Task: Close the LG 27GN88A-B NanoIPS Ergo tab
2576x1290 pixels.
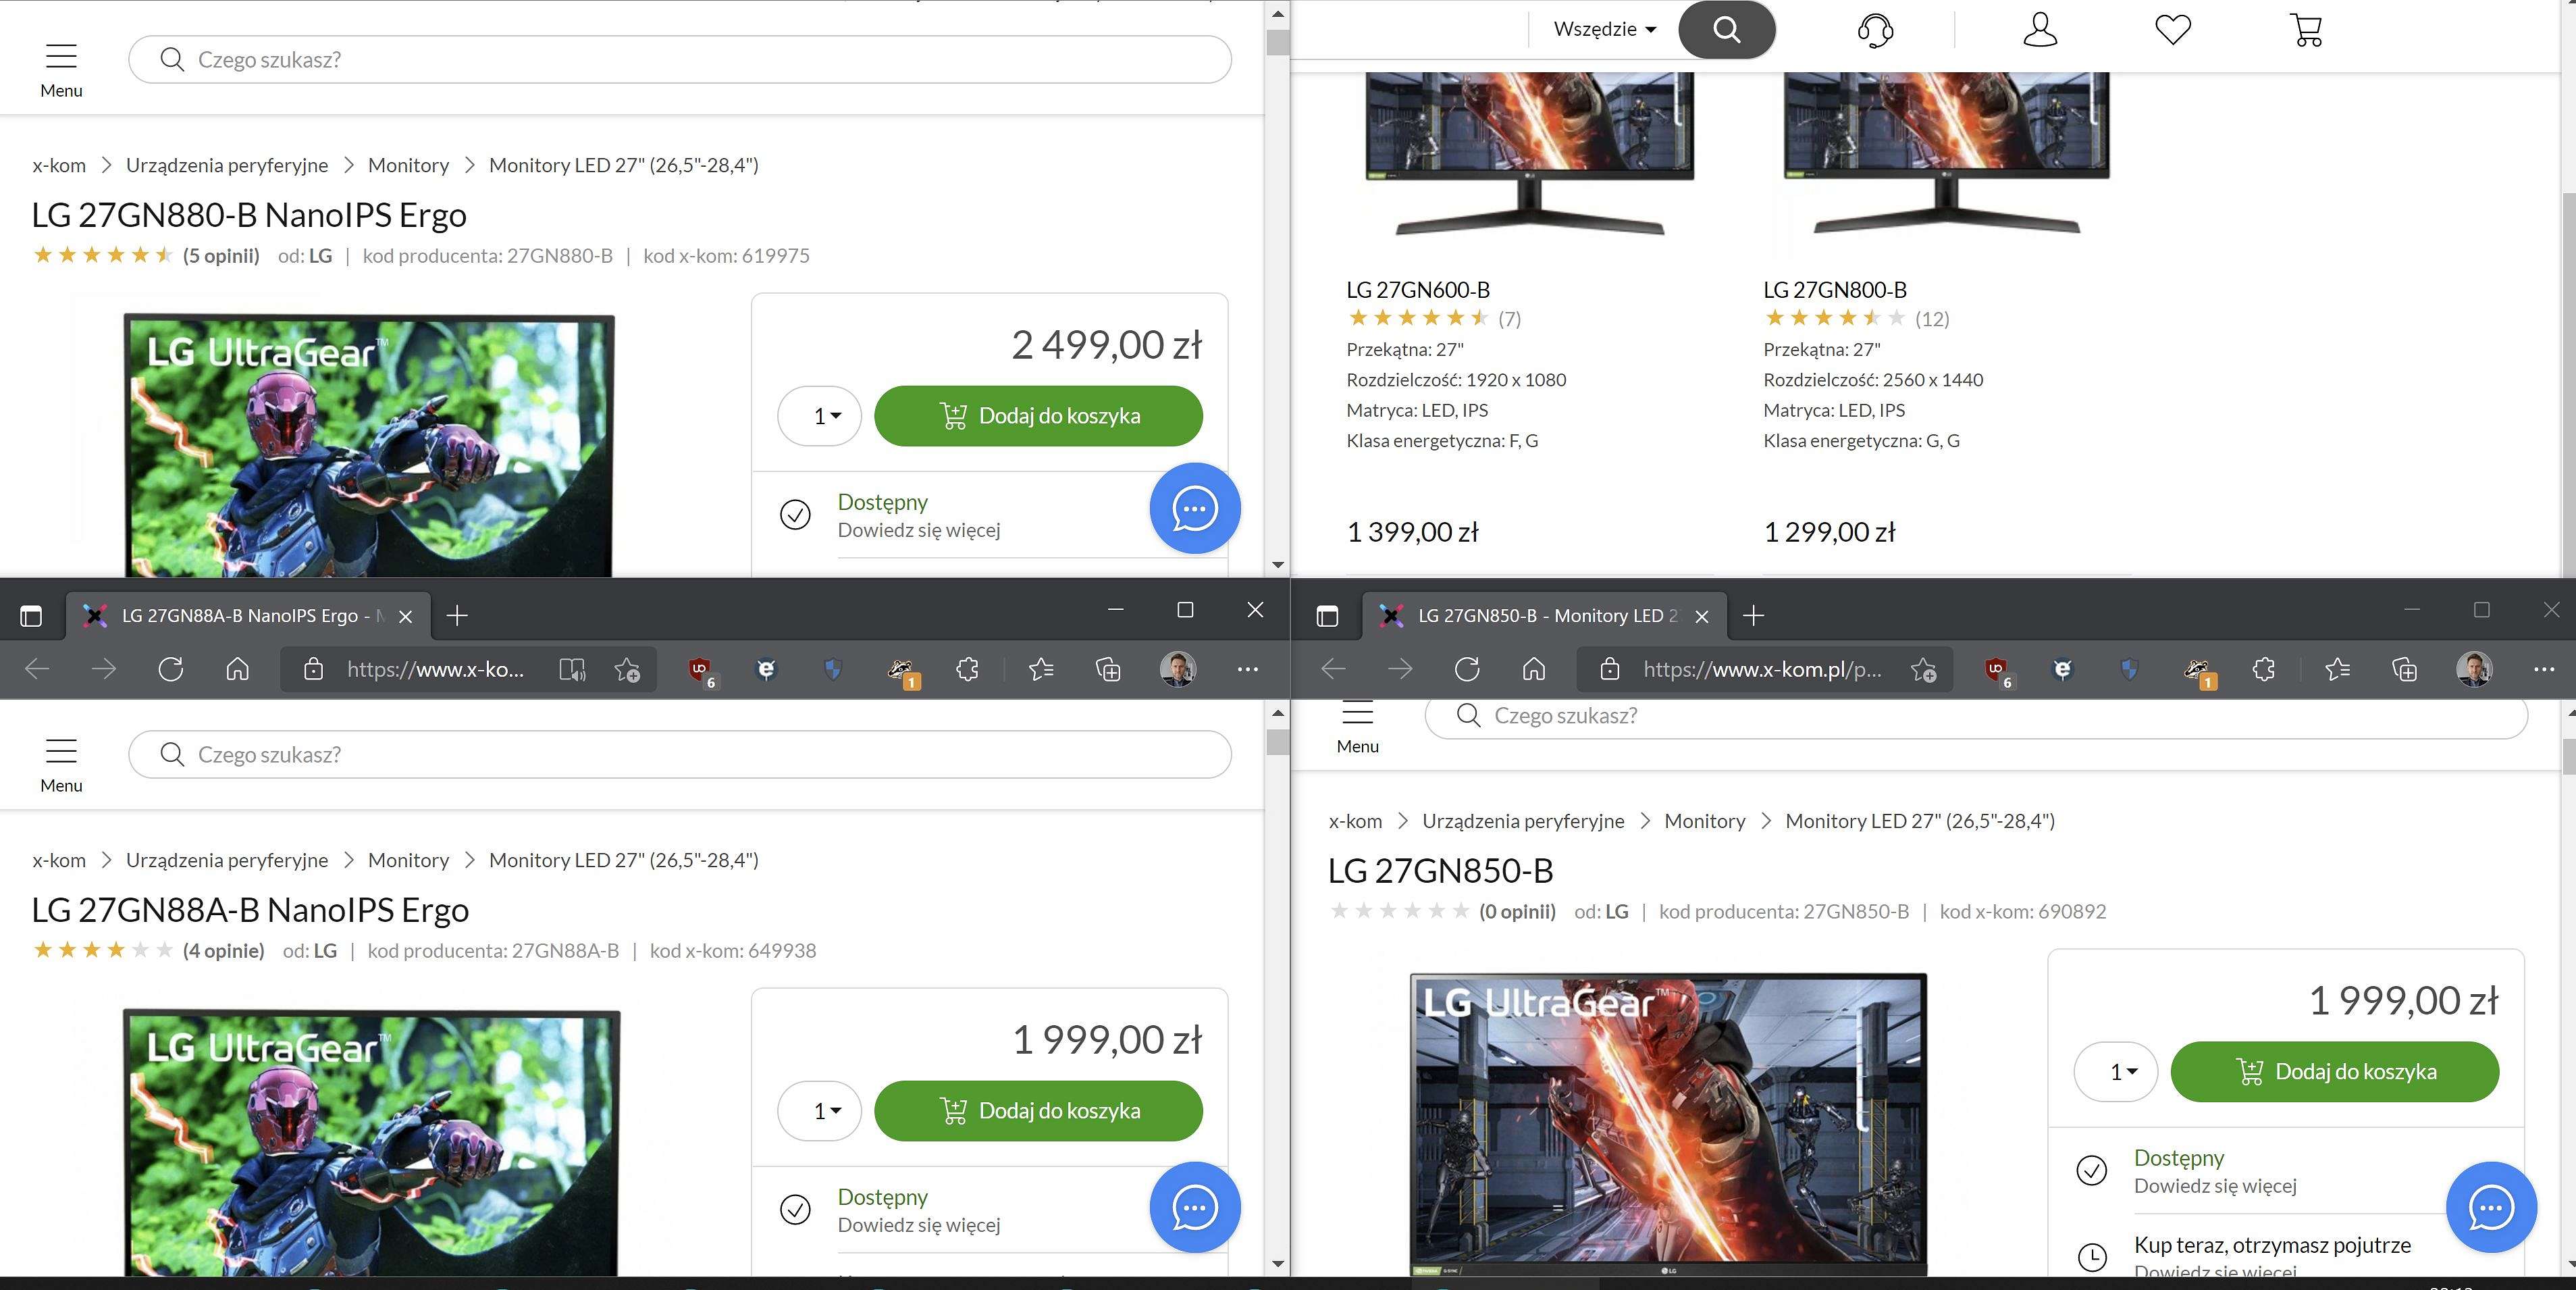Action: tap(405, 616)
